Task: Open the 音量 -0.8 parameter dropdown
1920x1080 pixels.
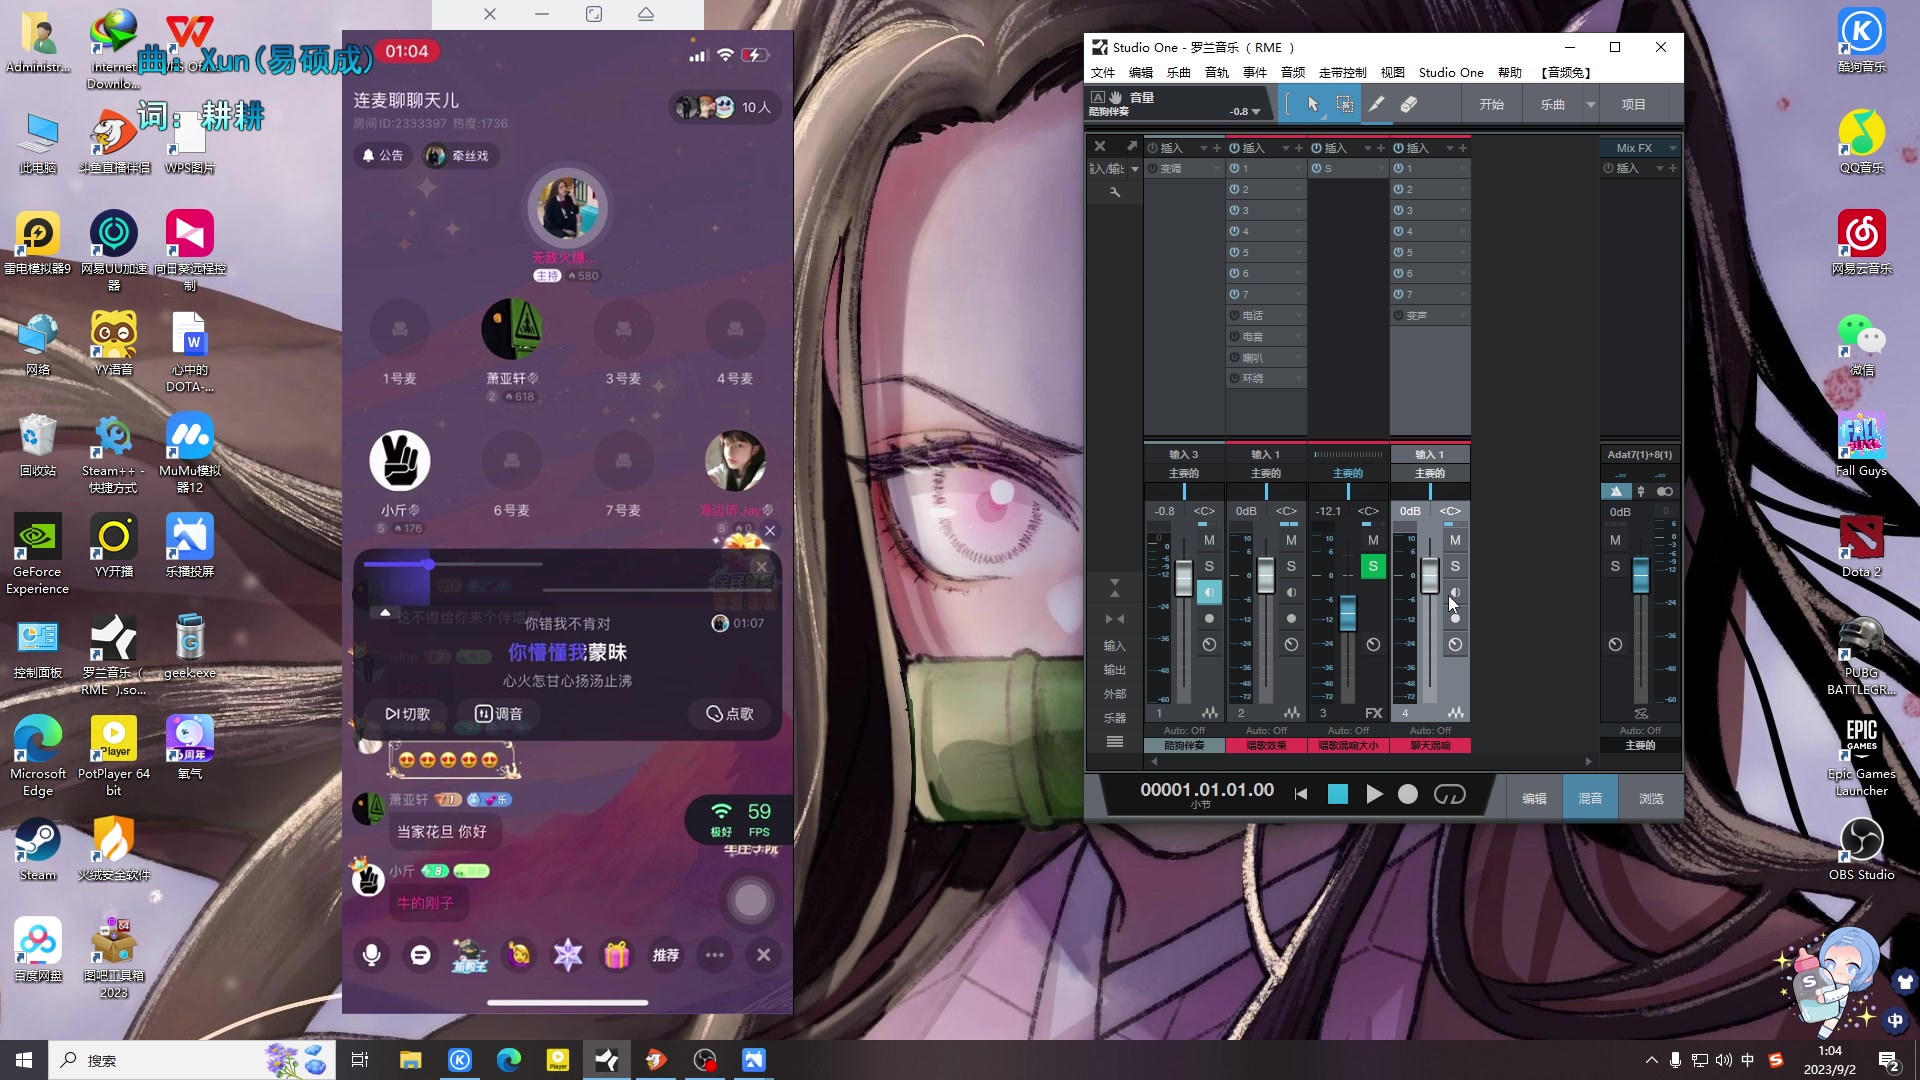Action: 1256,111
